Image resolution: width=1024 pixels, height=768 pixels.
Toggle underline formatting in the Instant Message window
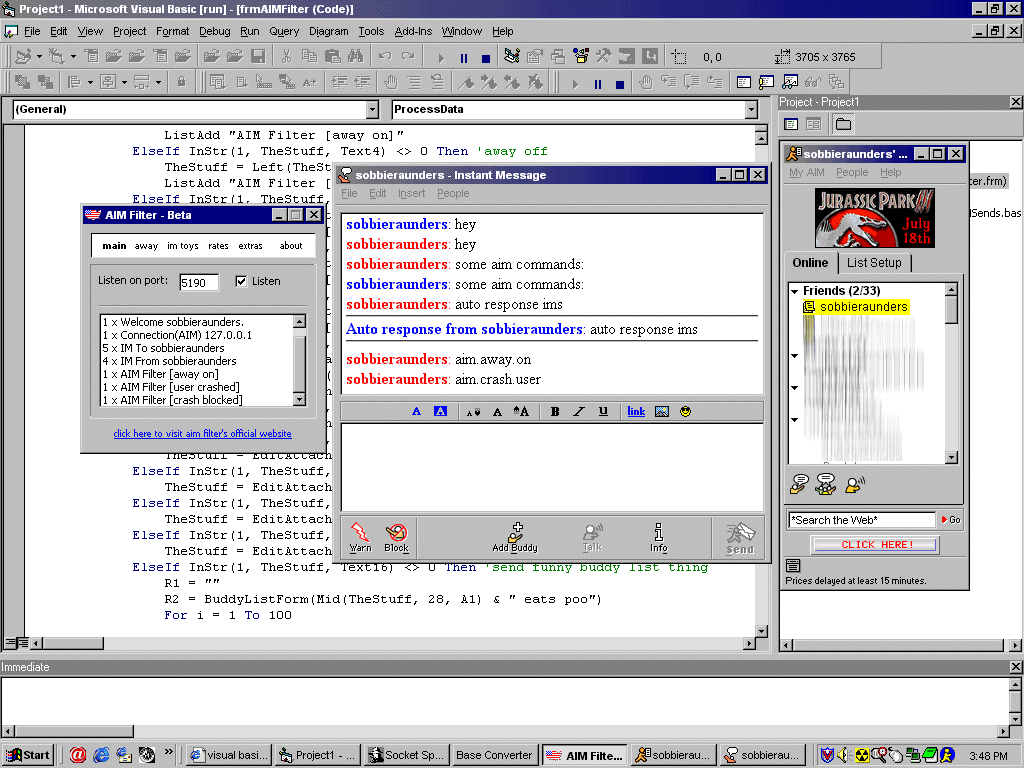click(603, 411)
